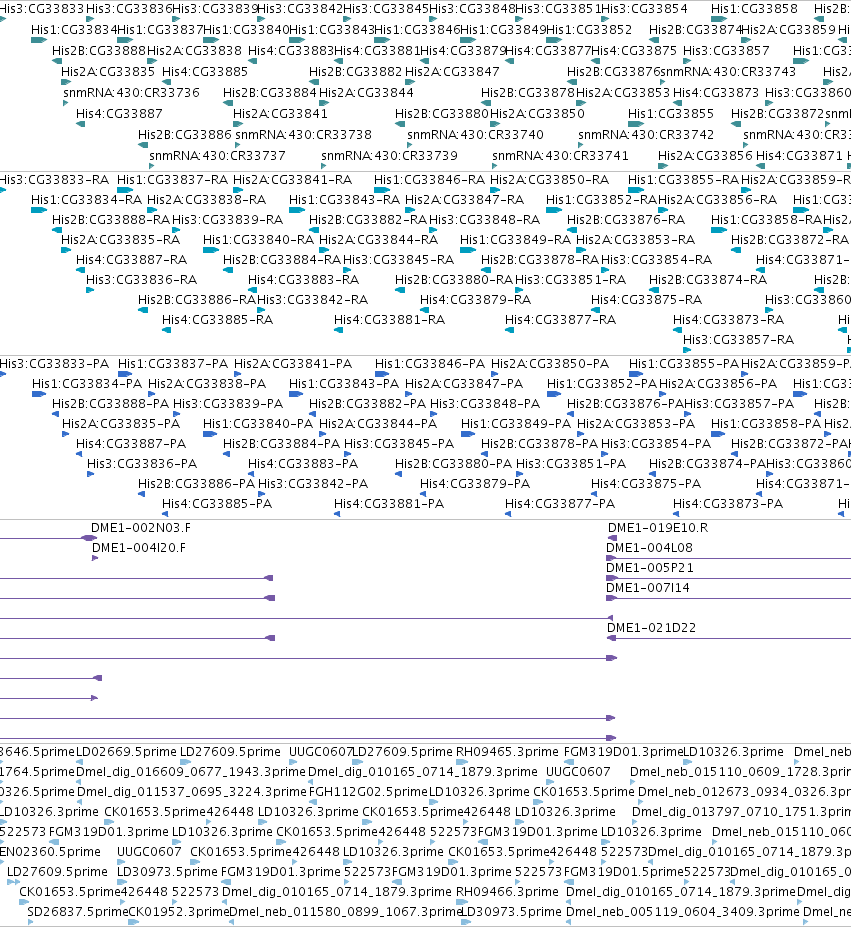Select gene feature His2B:CG33888

click(99, 51)
